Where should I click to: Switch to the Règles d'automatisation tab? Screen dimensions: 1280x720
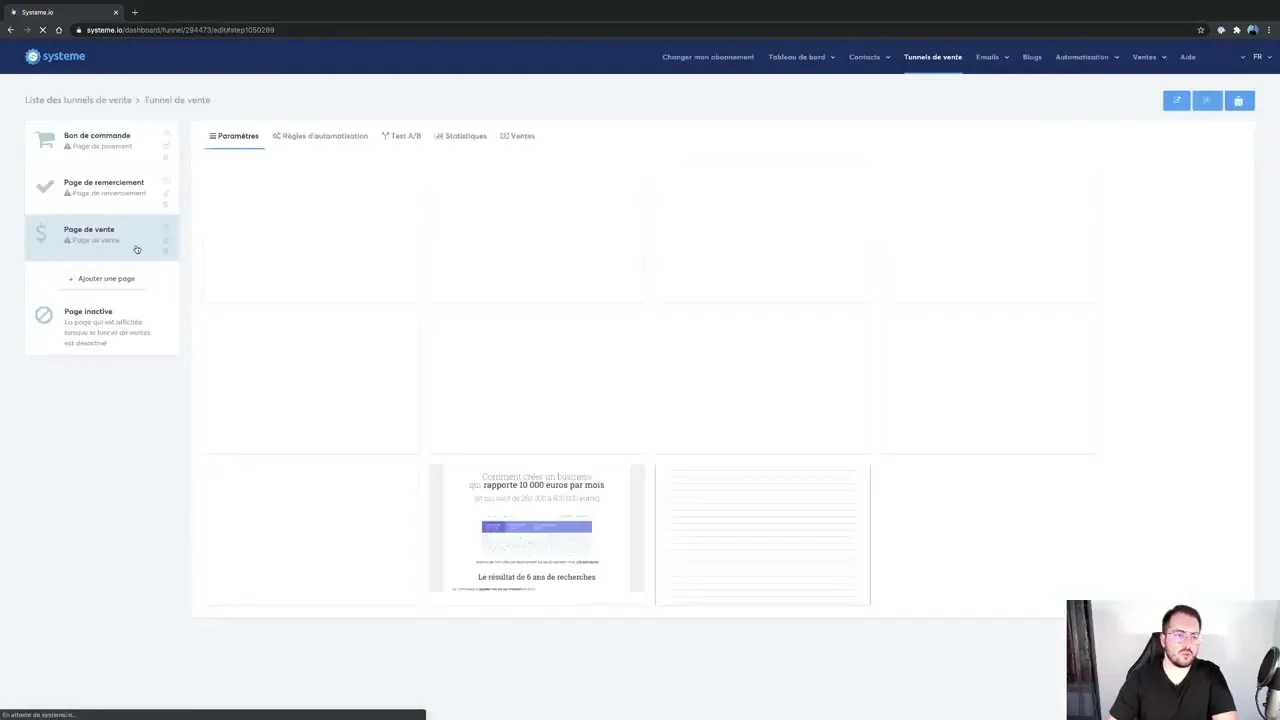pos(320,136)
